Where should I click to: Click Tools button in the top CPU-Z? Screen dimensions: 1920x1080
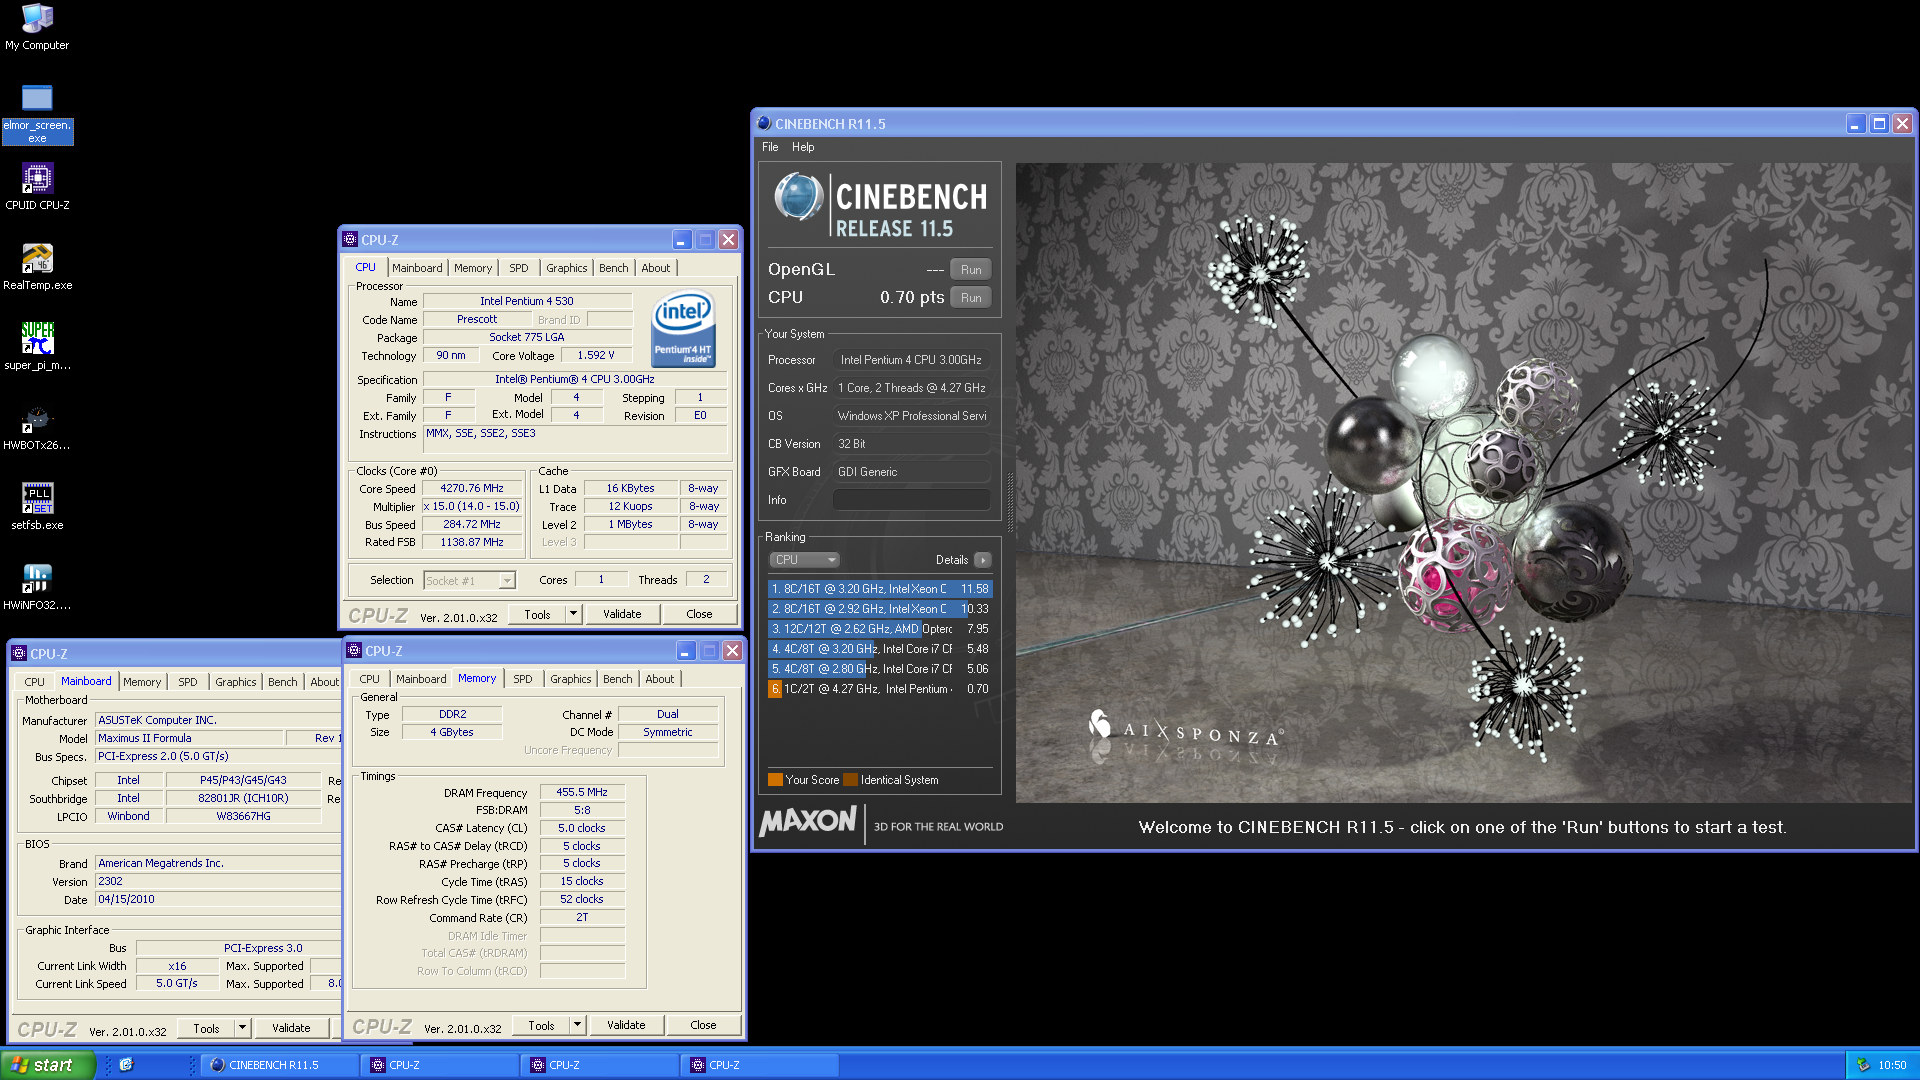(x=537, y=614)
